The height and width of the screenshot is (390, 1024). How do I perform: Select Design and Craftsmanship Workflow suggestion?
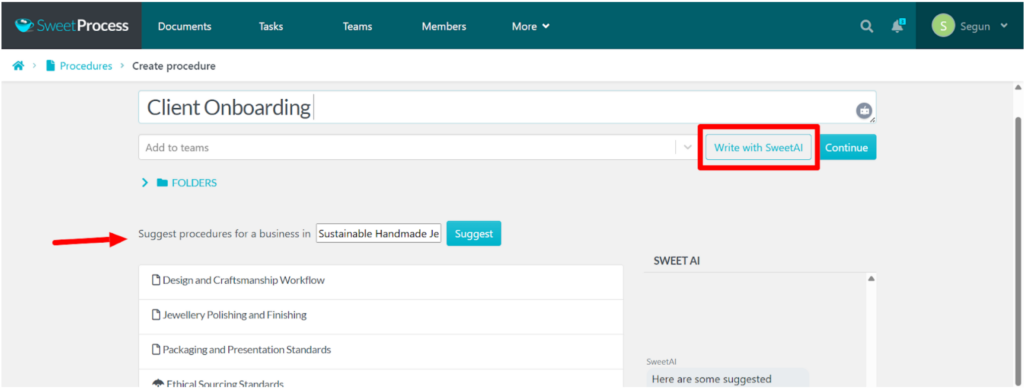click(381, 281)
